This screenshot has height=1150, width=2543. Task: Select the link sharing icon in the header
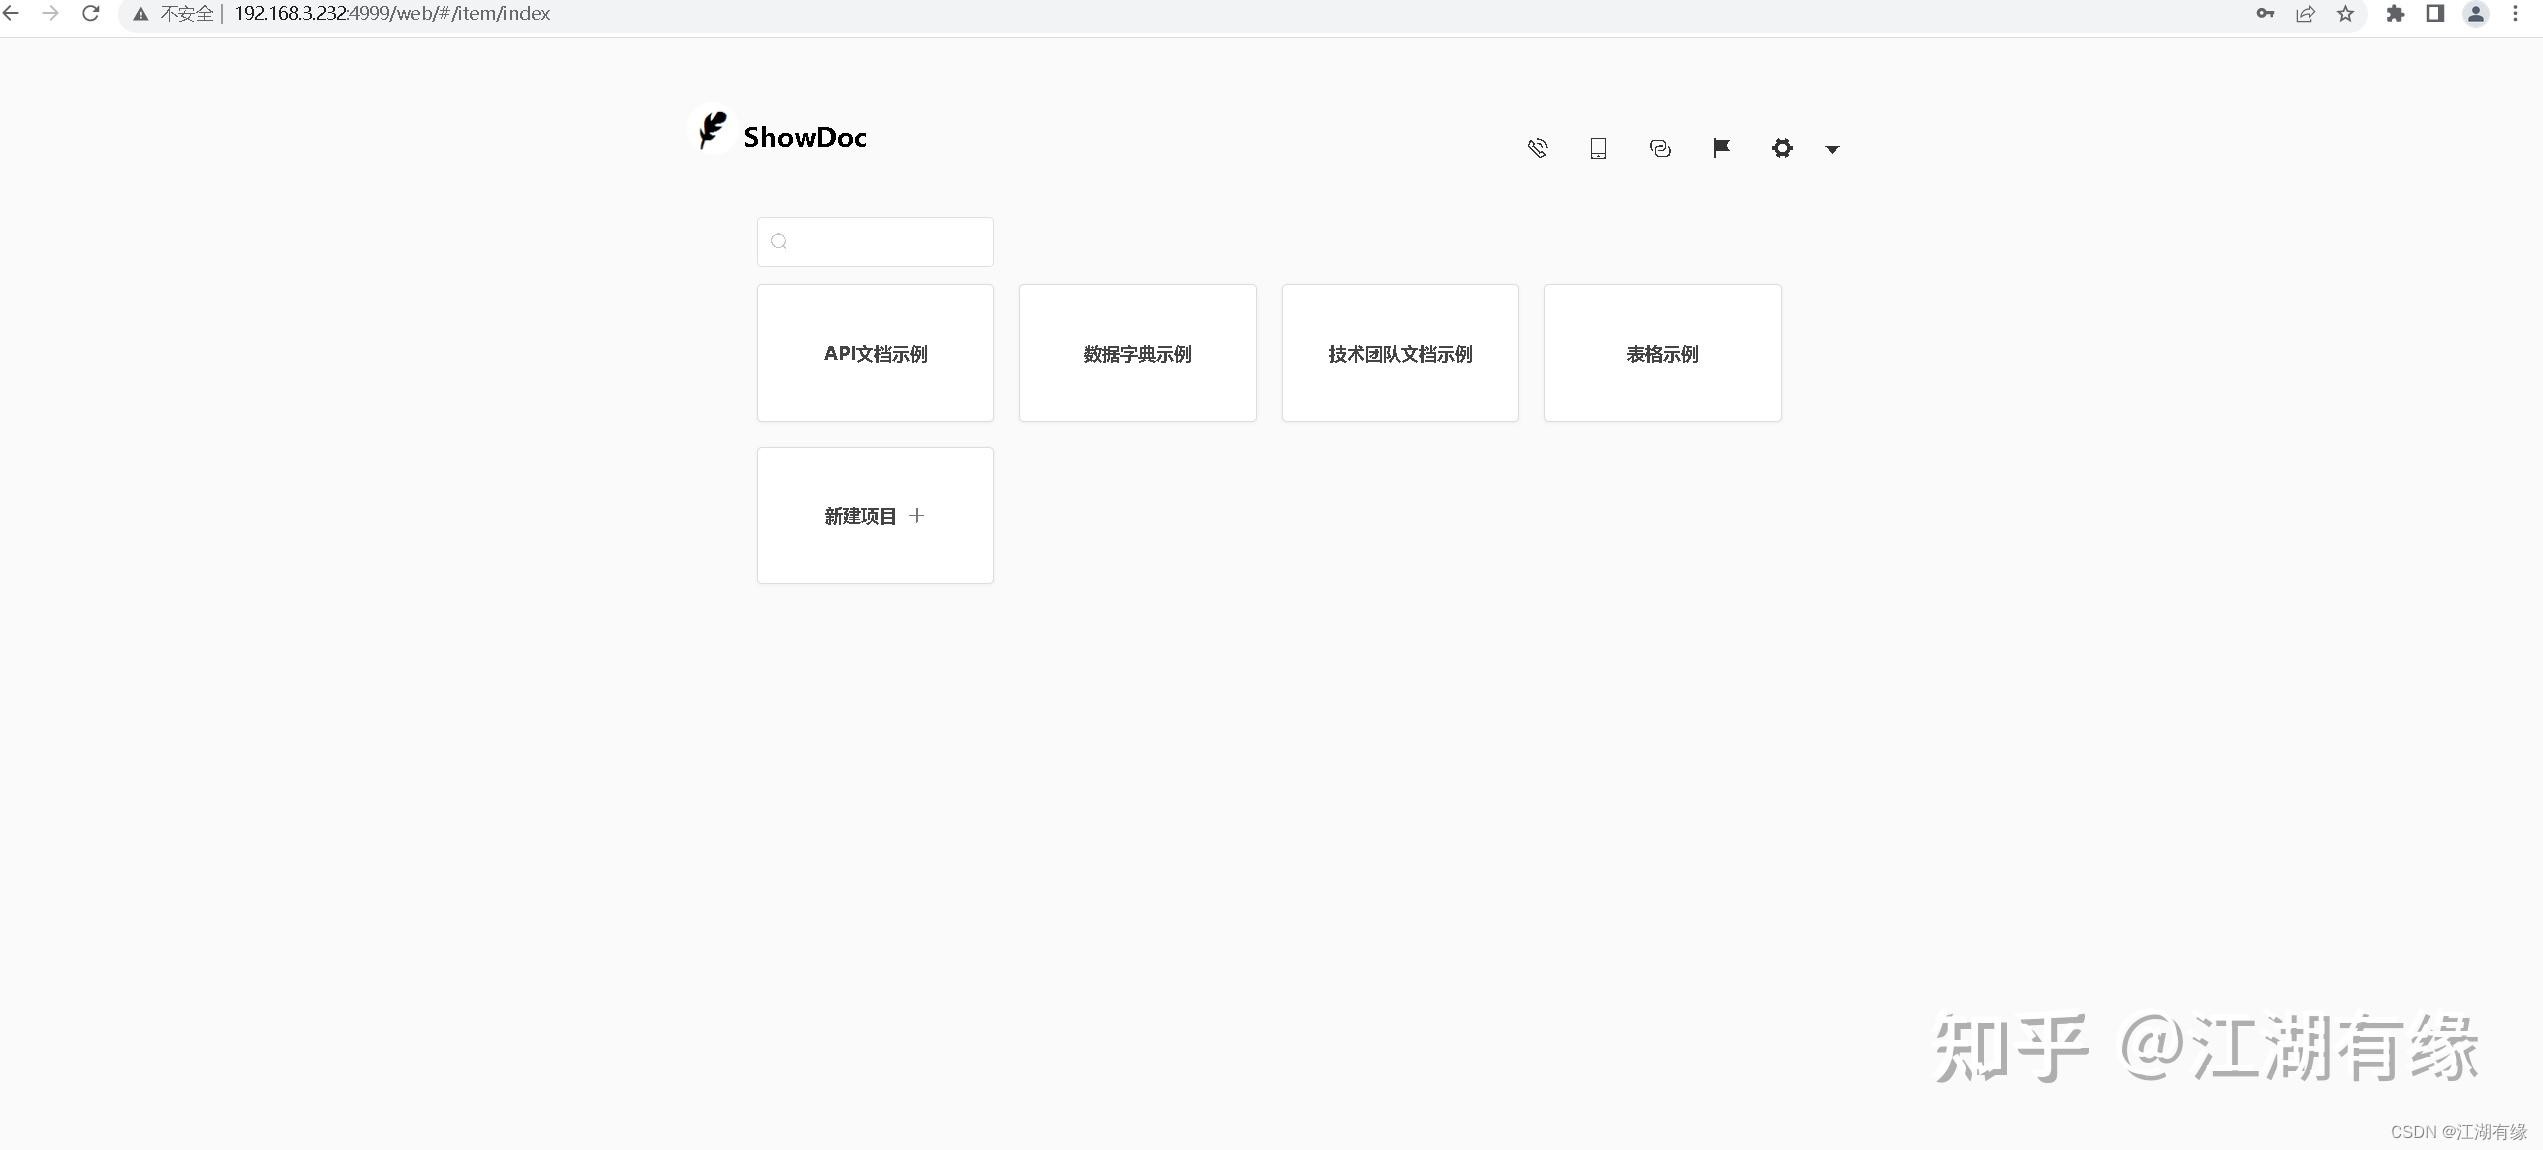[1660, 147]
